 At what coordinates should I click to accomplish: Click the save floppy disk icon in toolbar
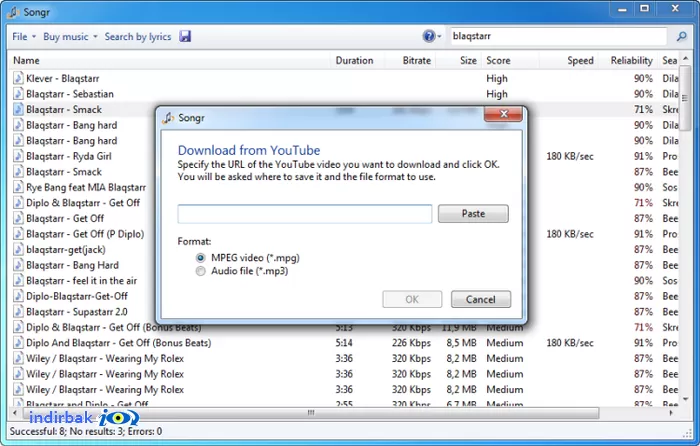(x=185, y=36)
